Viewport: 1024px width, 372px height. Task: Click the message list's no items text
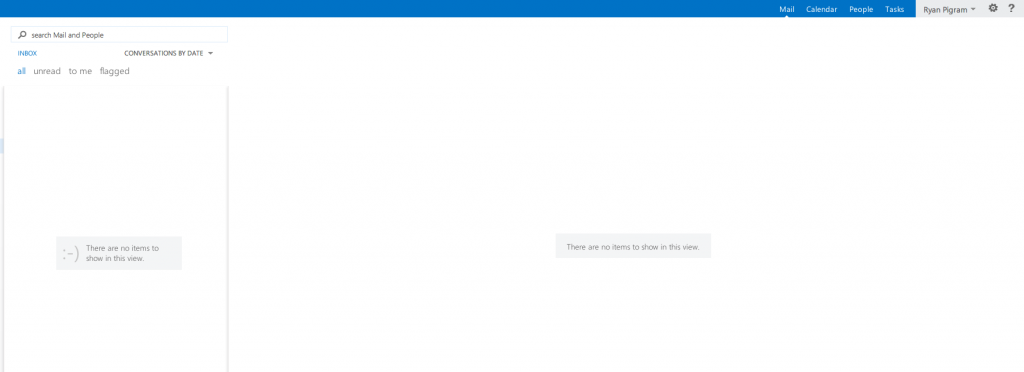[122, 253]
